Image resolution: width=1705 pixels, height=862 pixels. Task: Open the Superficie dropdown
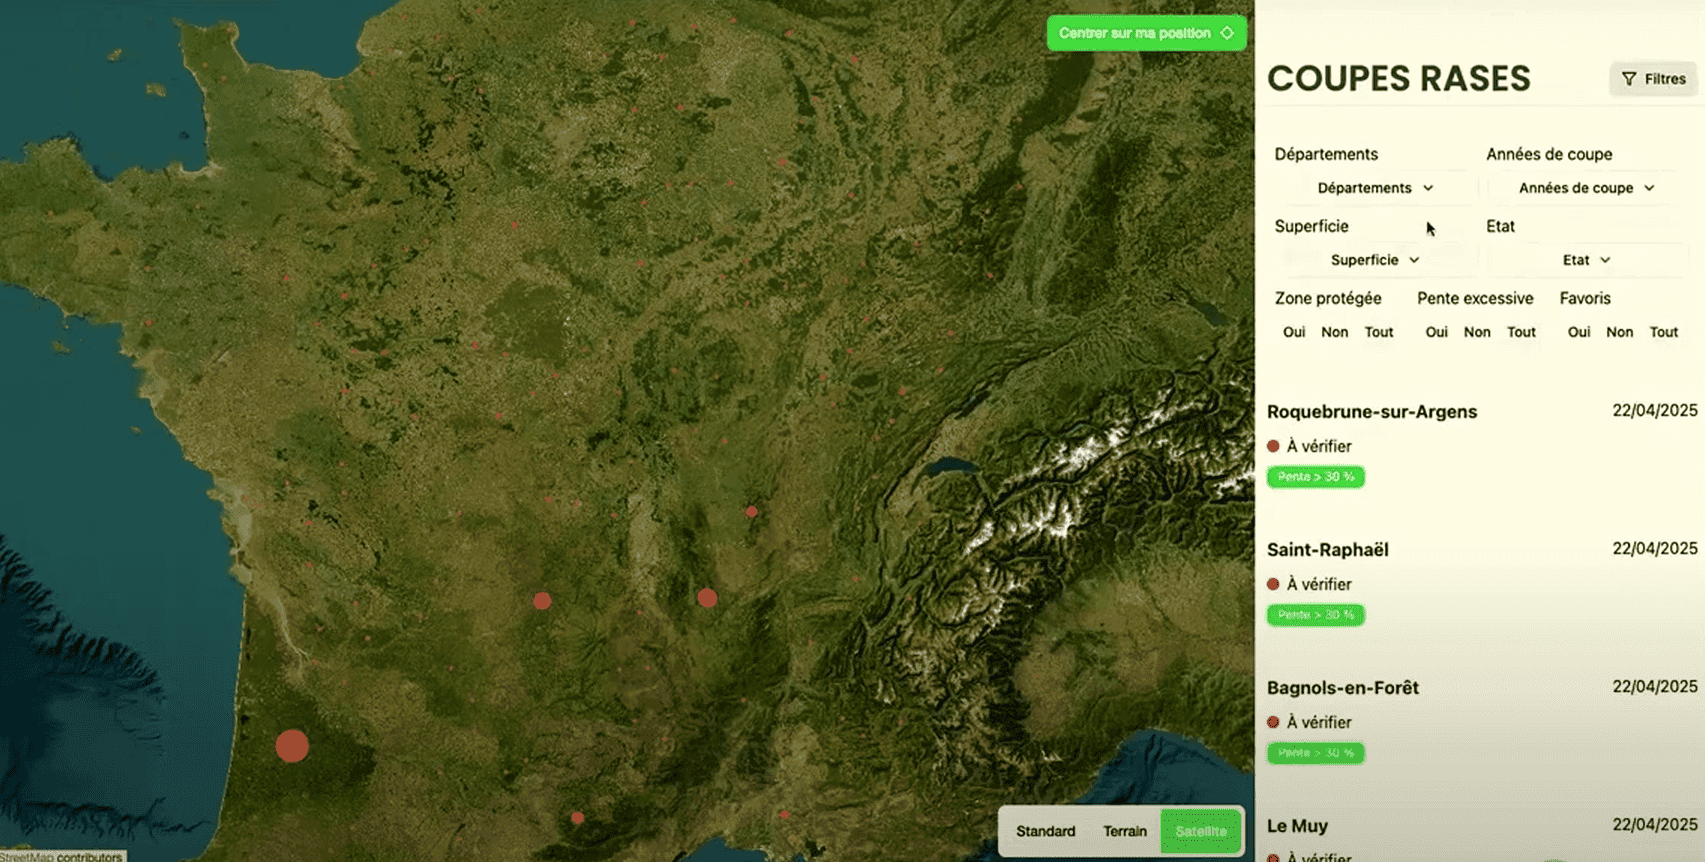coord(1375,260)
